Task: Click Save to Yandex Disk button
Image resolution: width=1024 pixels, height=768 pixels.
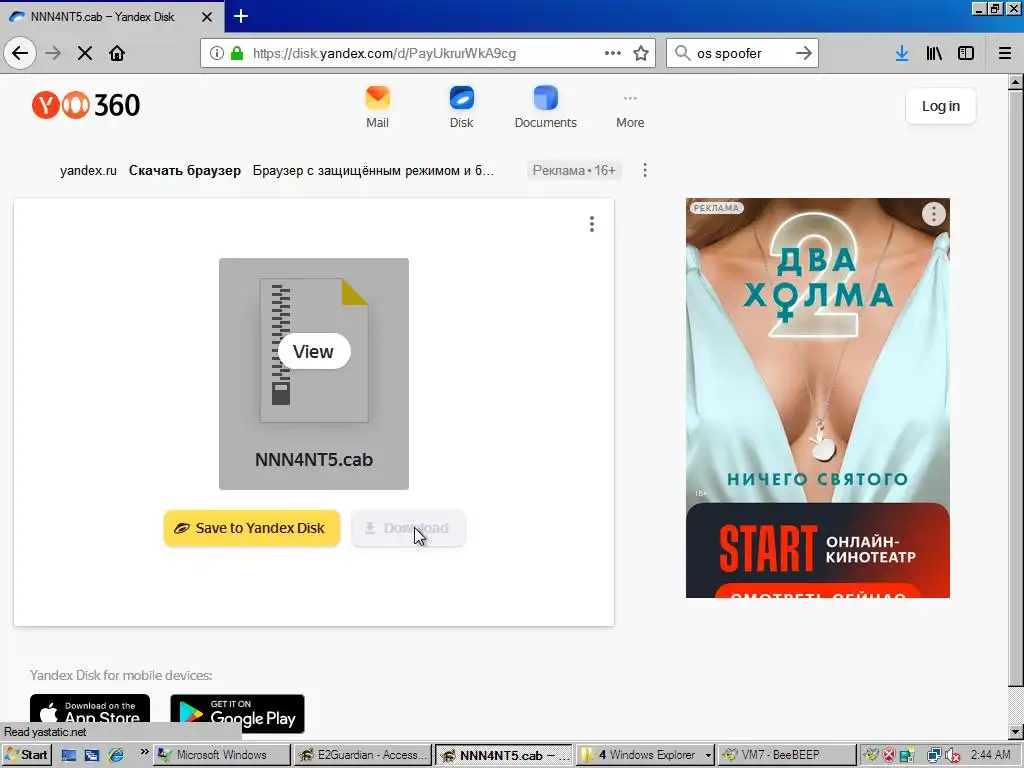Action: point(251,528)
